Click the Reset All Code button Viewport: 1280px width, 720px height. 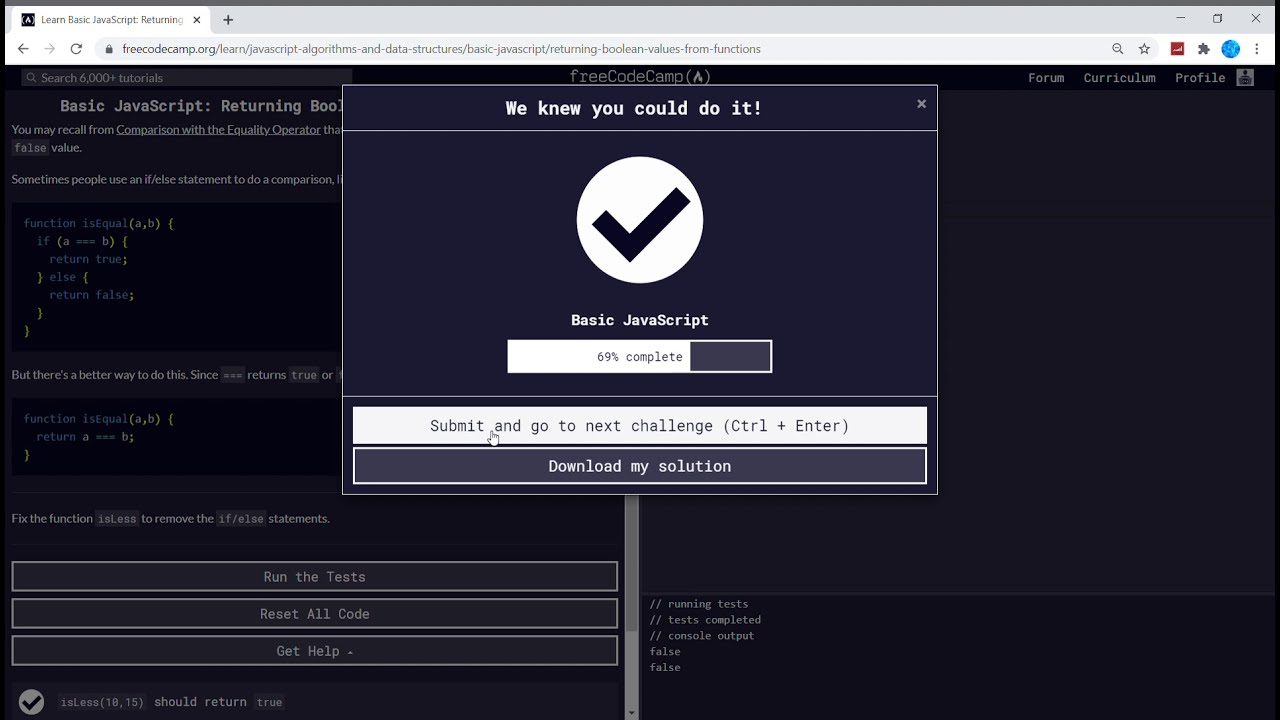click(x=315, y=614)
